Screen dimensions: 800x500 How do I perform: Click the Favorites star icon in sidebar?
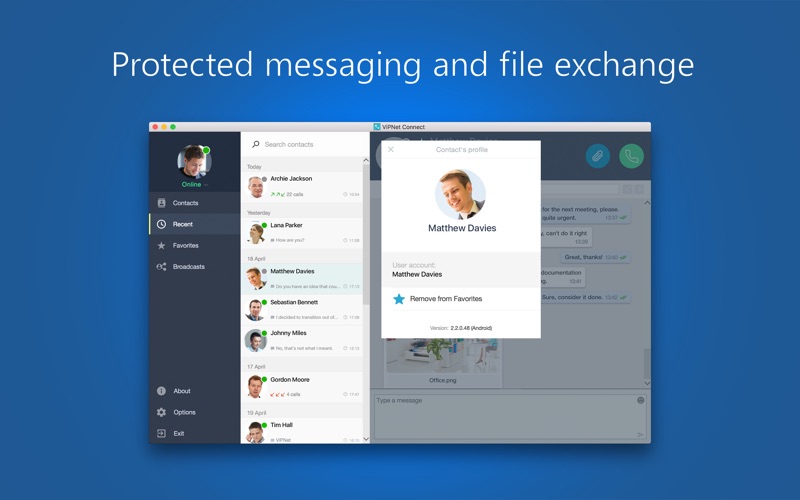(161, 245)
